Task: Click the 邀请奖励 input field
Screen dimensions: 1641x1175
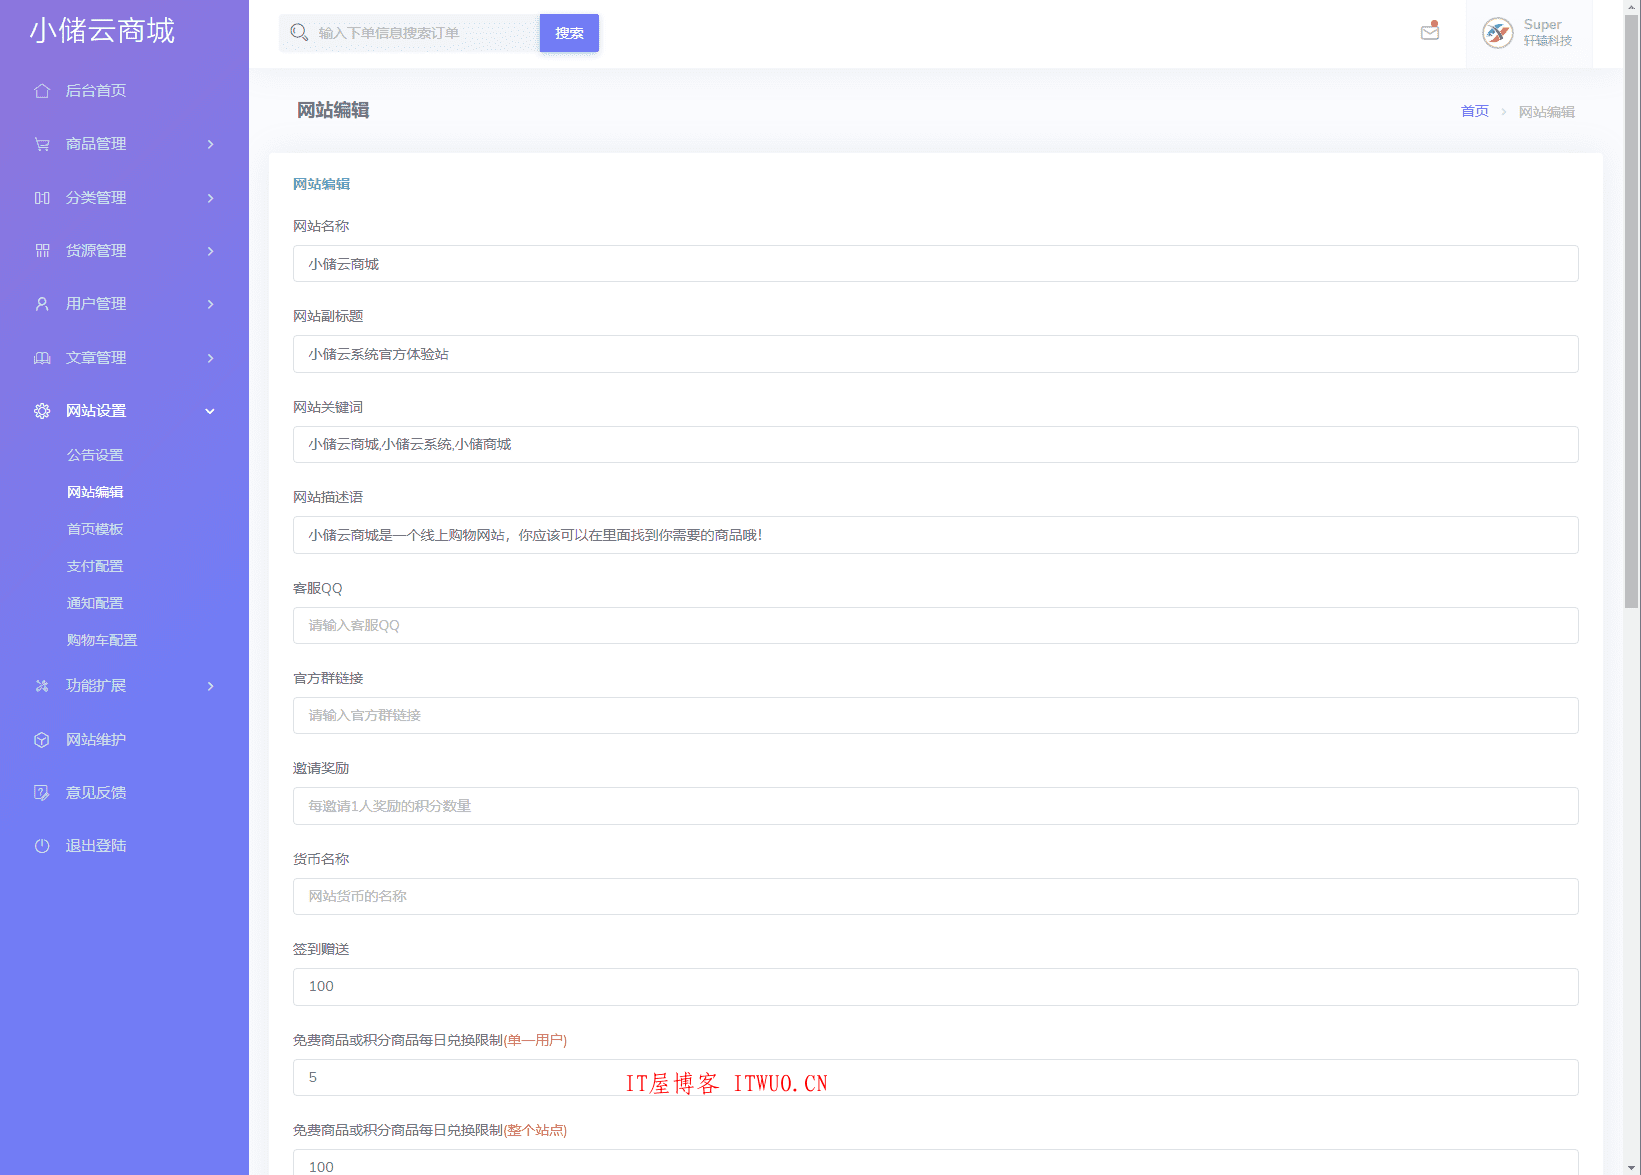Action: pyautogui.click(x=935, y=806)
